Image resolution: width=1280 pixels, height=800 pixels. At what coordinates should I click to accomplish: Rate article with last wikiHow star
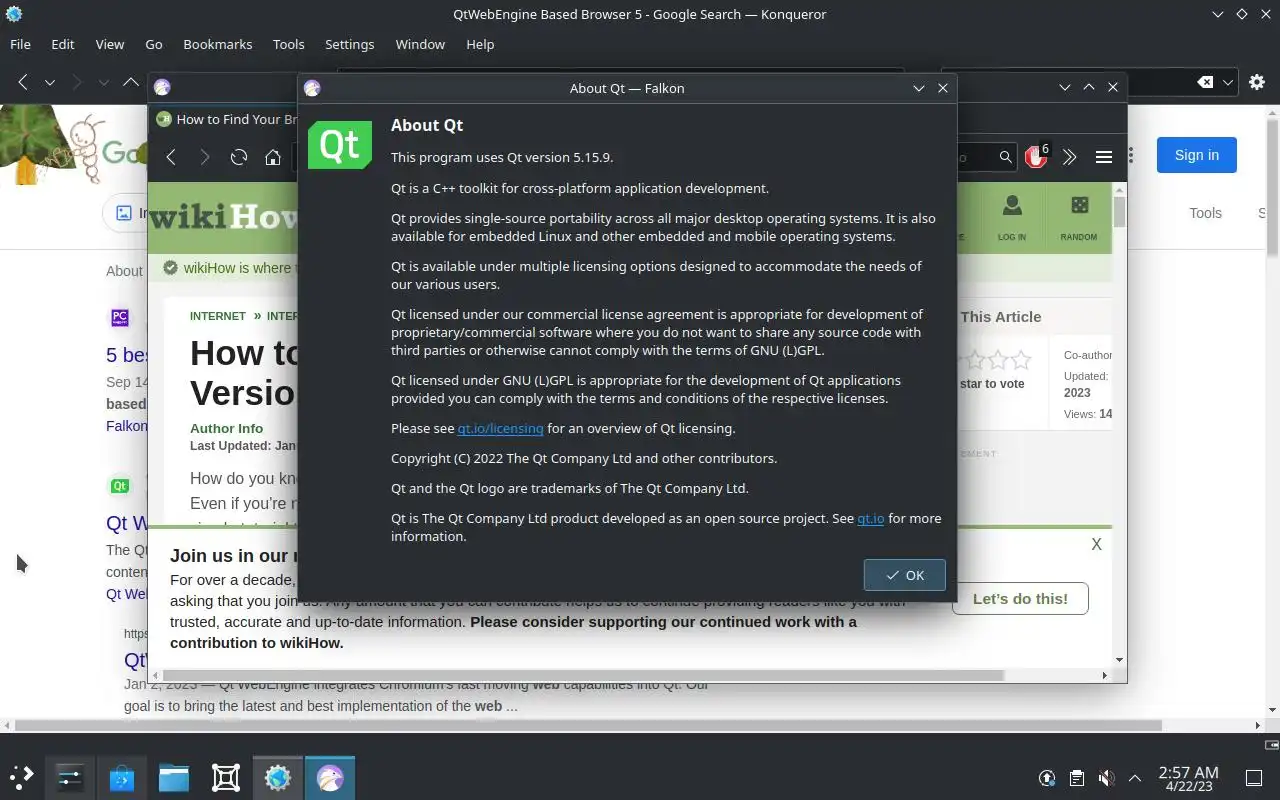[1021, 360]
